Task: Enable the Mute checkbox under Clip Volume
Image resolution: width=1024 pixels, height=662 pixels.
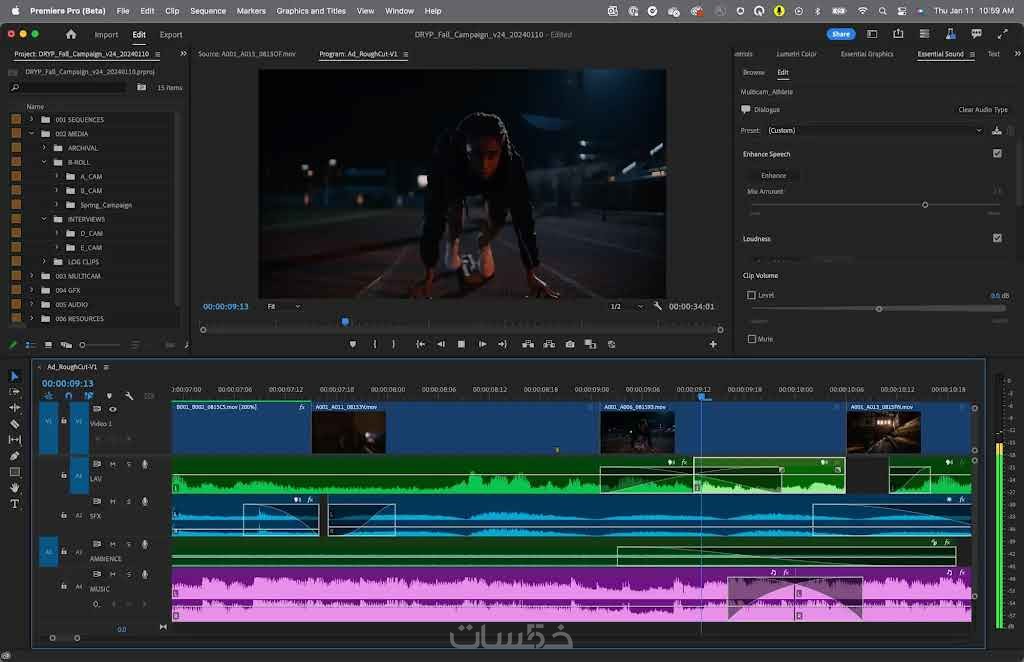Action: 752,339
